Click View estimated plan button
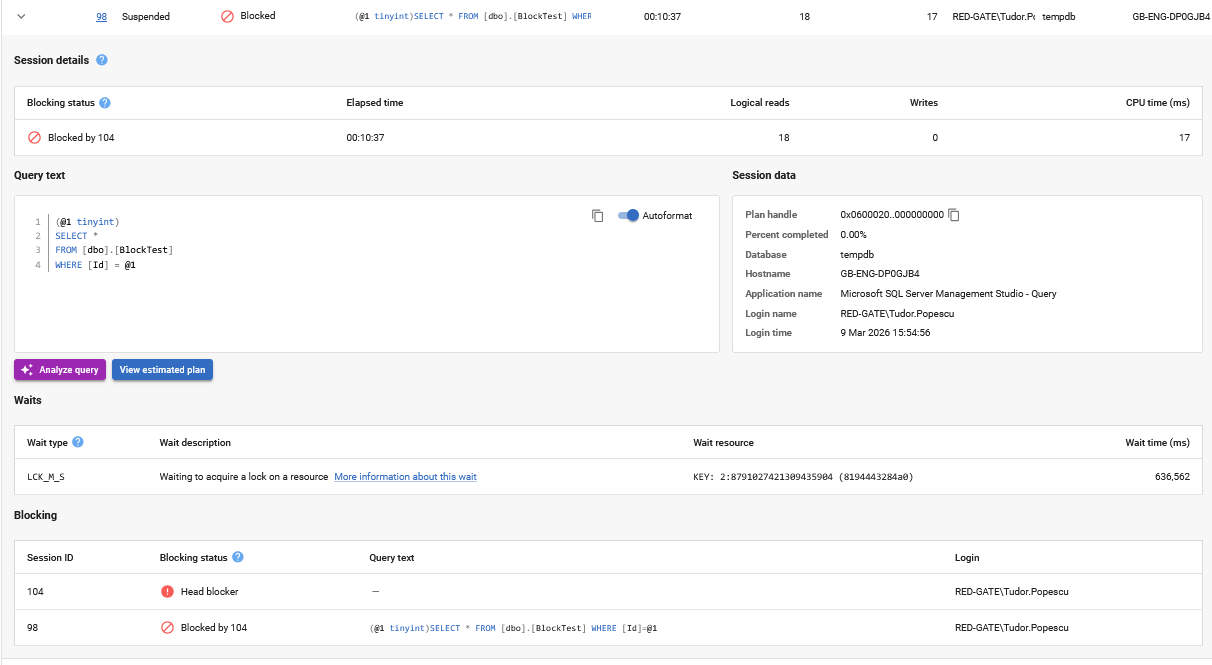The width and height of the screenshot is (1212, 665). point(162,370)
